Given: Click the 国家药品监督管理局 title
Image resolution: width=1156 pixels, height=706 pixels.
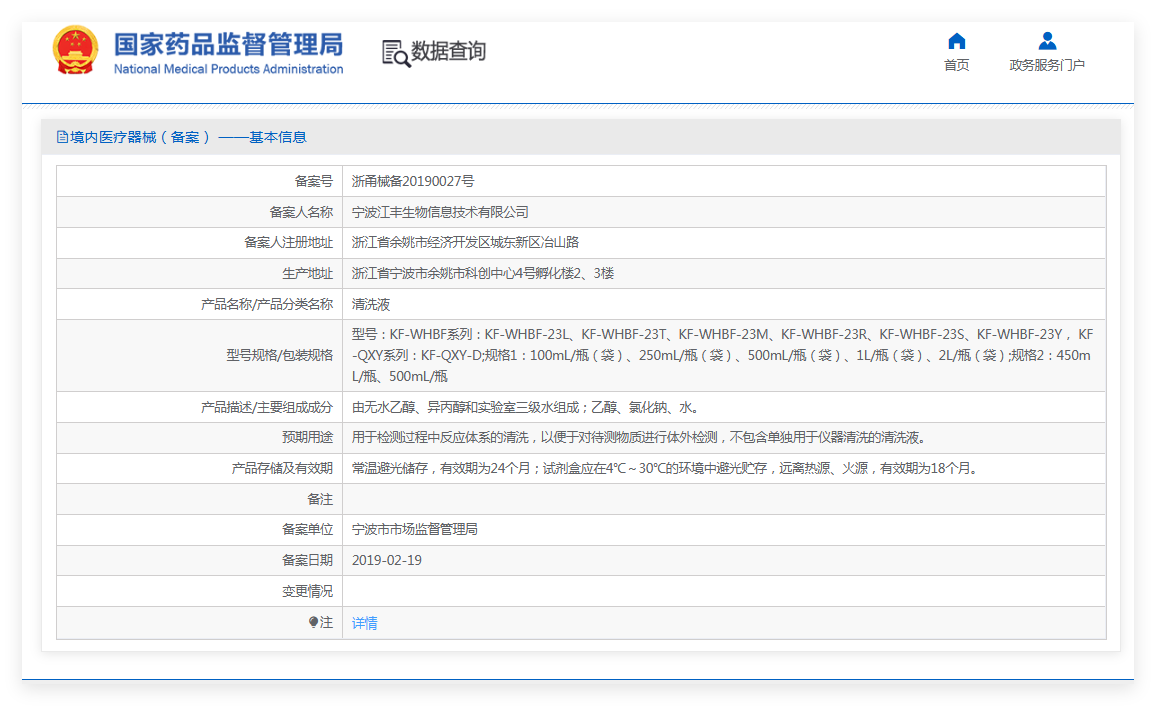Looking at the screenshot, I should (x=229, y=44).
